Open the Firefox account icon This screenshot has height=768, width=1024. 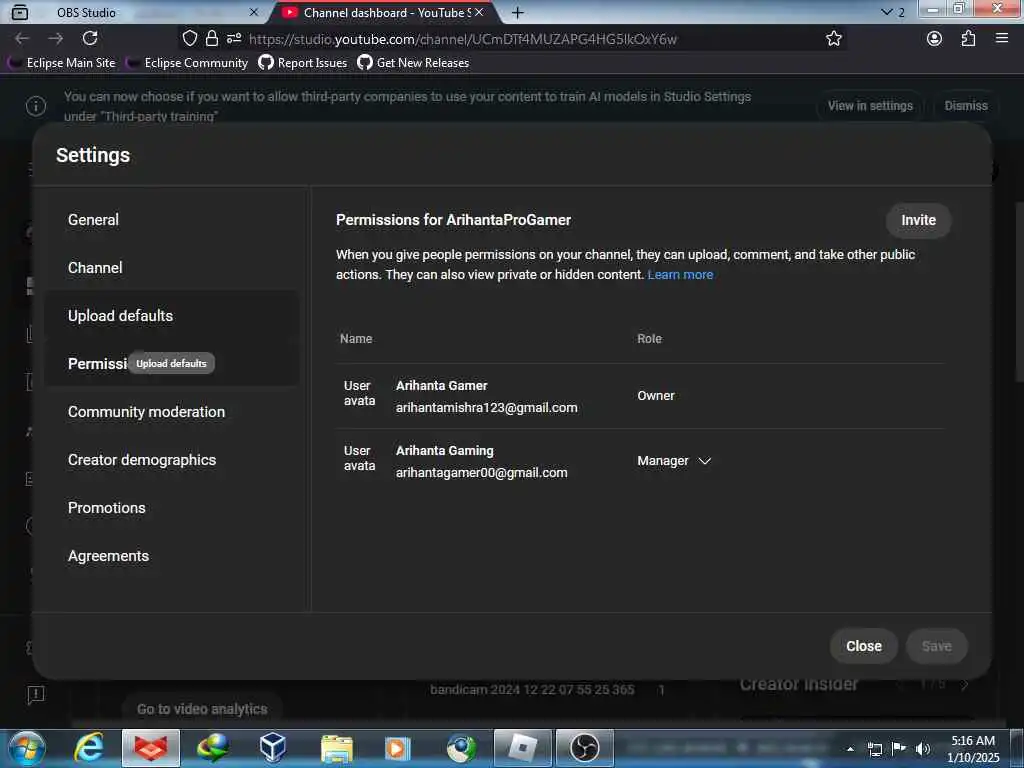pos(935,39)
